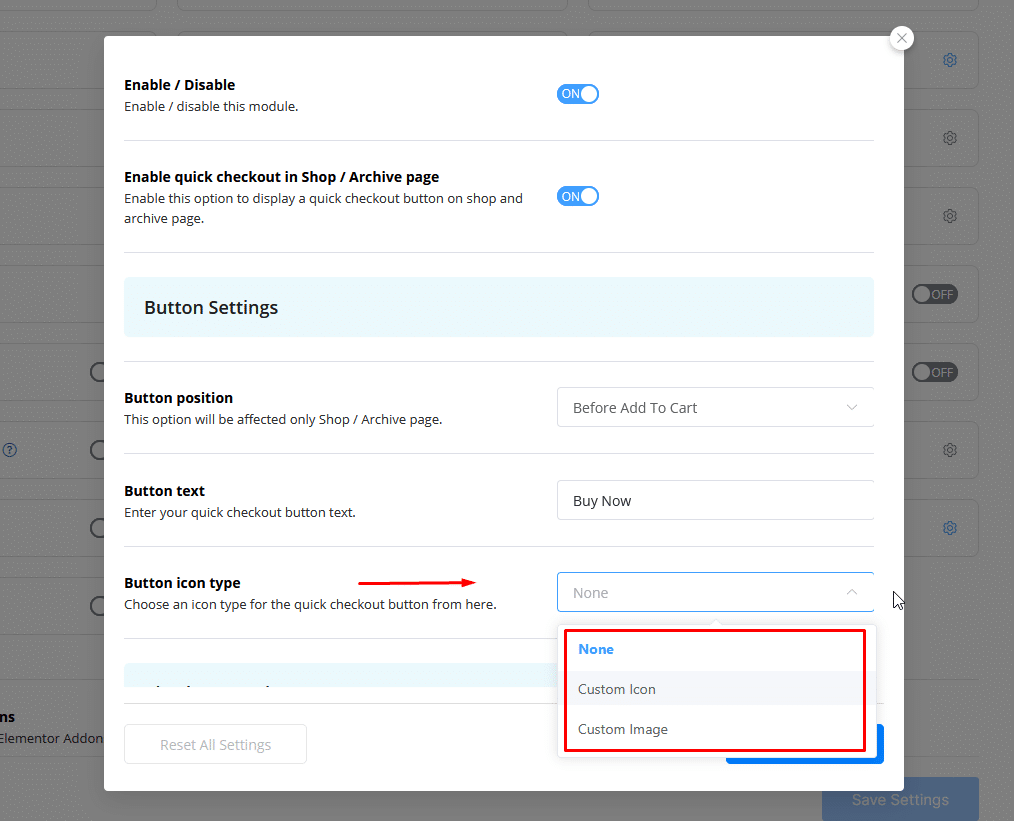Open the Button position dropdown
The width and height of the screenshot is (1014, 821).
[x=714, y=407]
